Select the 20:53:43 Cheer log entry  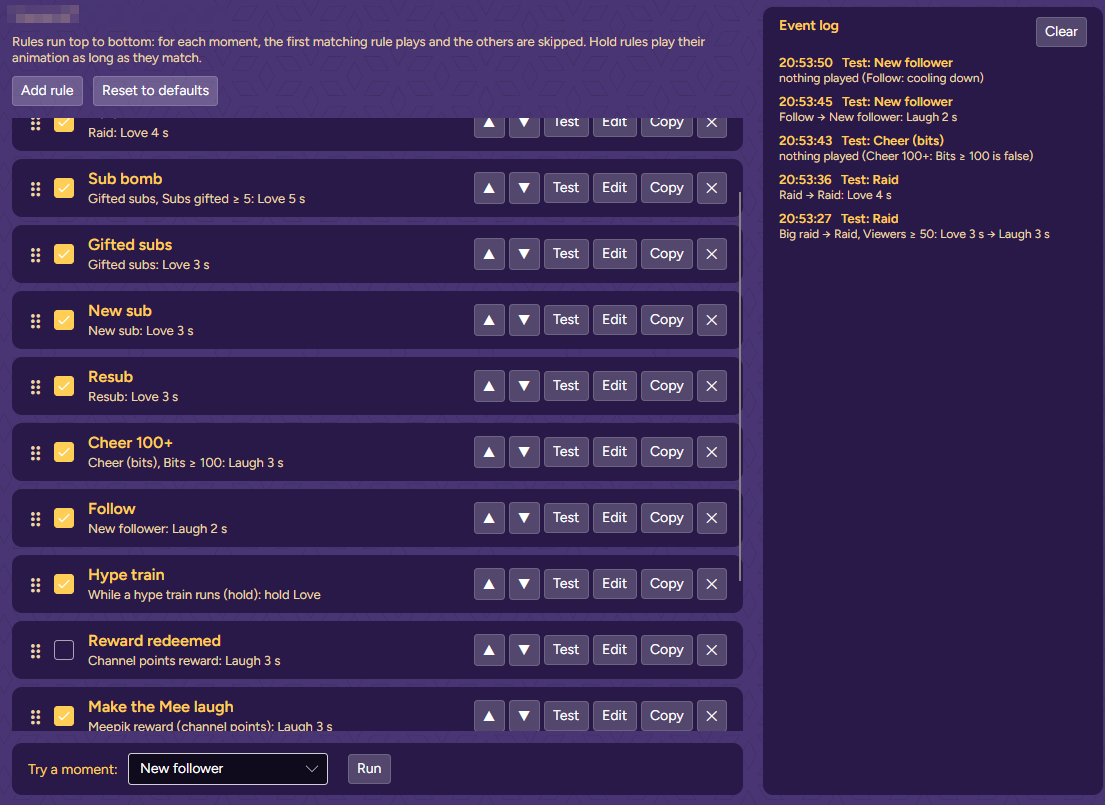(906, 148)
